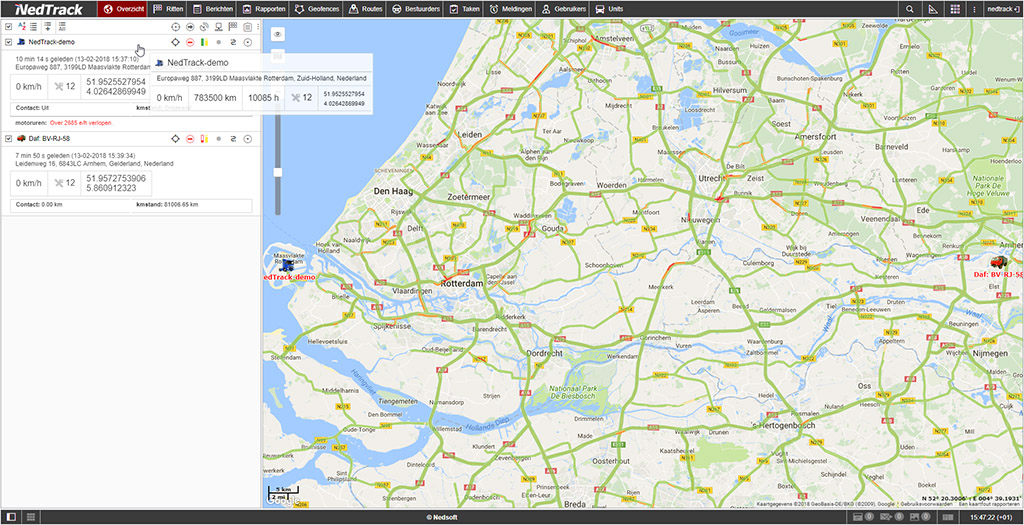The width and height of the screenshot is (1024, 525).
Task: Click the quick track icon for NedTrack-demo
Action: 233,42
